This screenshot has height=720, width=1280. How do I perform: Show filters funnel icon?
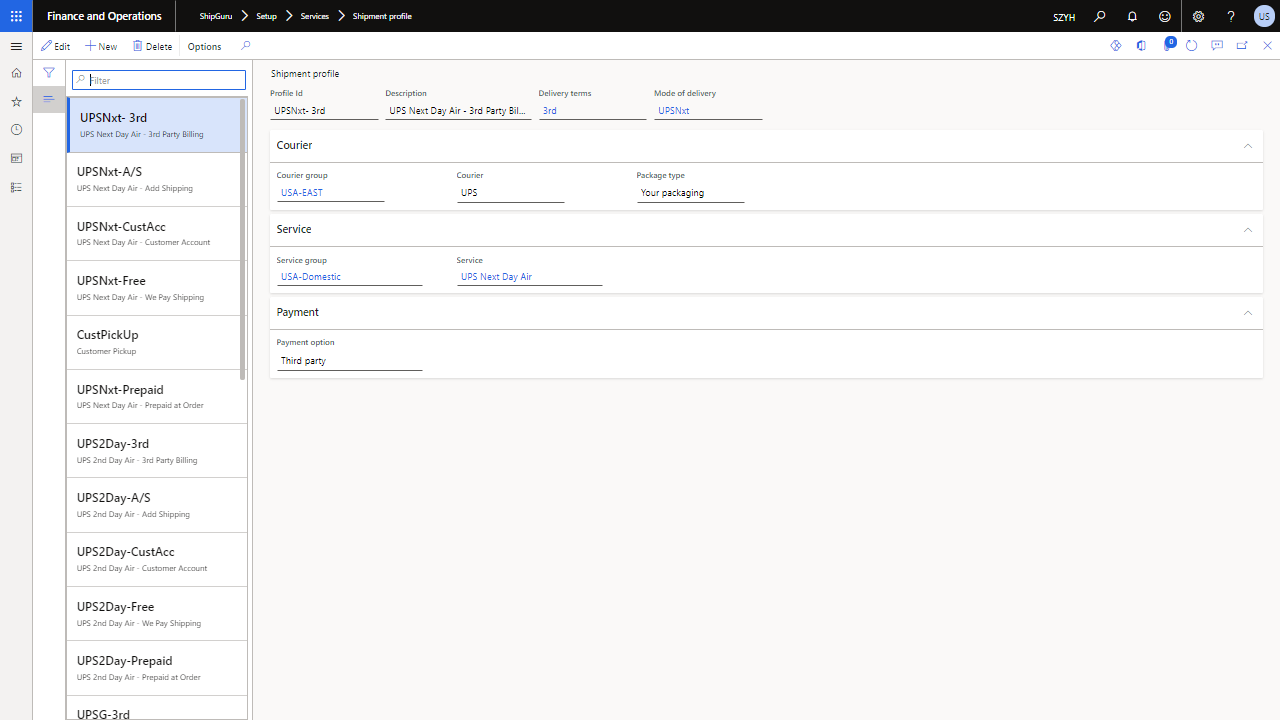[48, 73]
